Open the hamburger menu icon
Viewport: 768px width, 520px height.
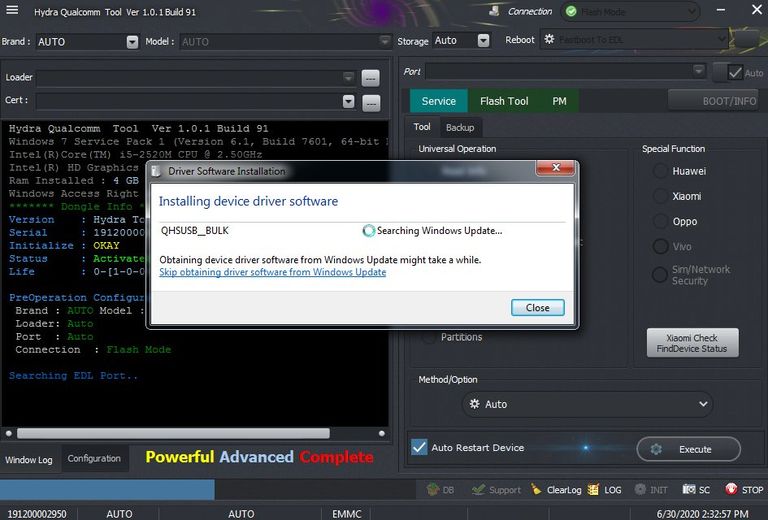pyautogui.click(x=12, y=10)
